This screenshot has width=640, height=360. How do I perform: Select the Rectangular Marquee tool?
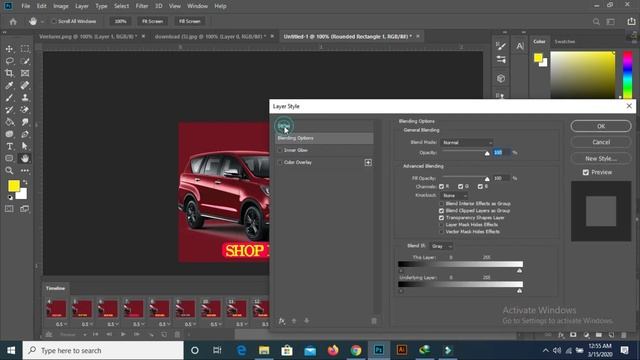tap(25, 49)
